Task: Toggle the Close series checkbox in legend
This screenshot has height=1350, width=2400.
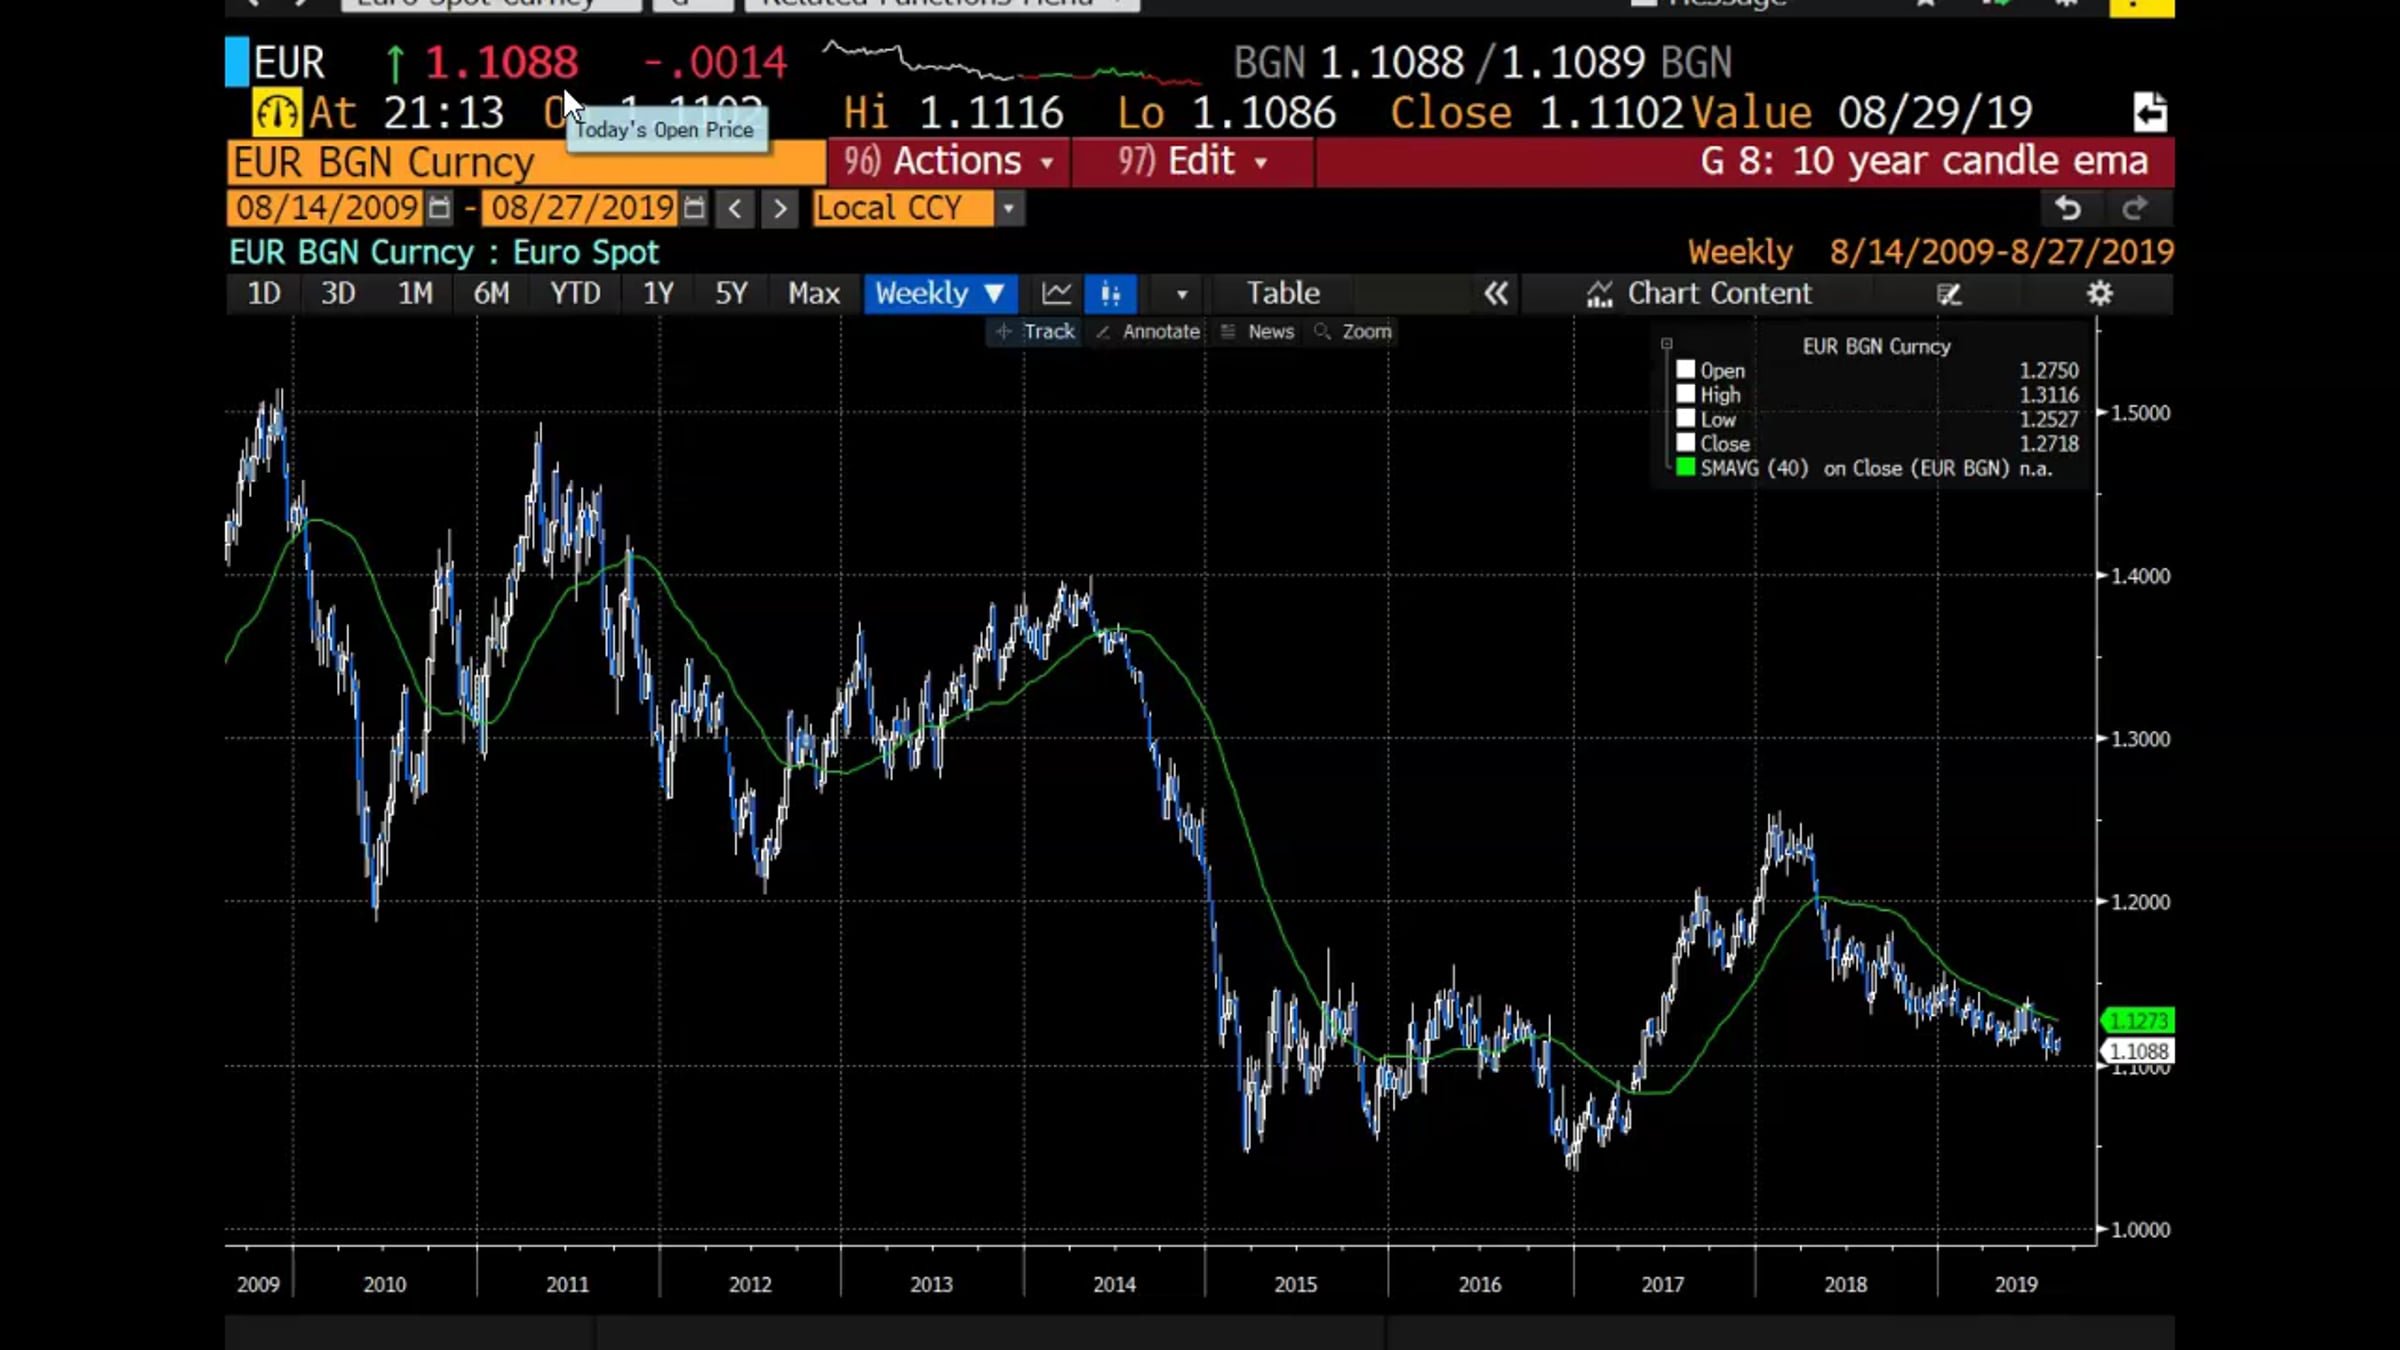Action: point(1686,442)
